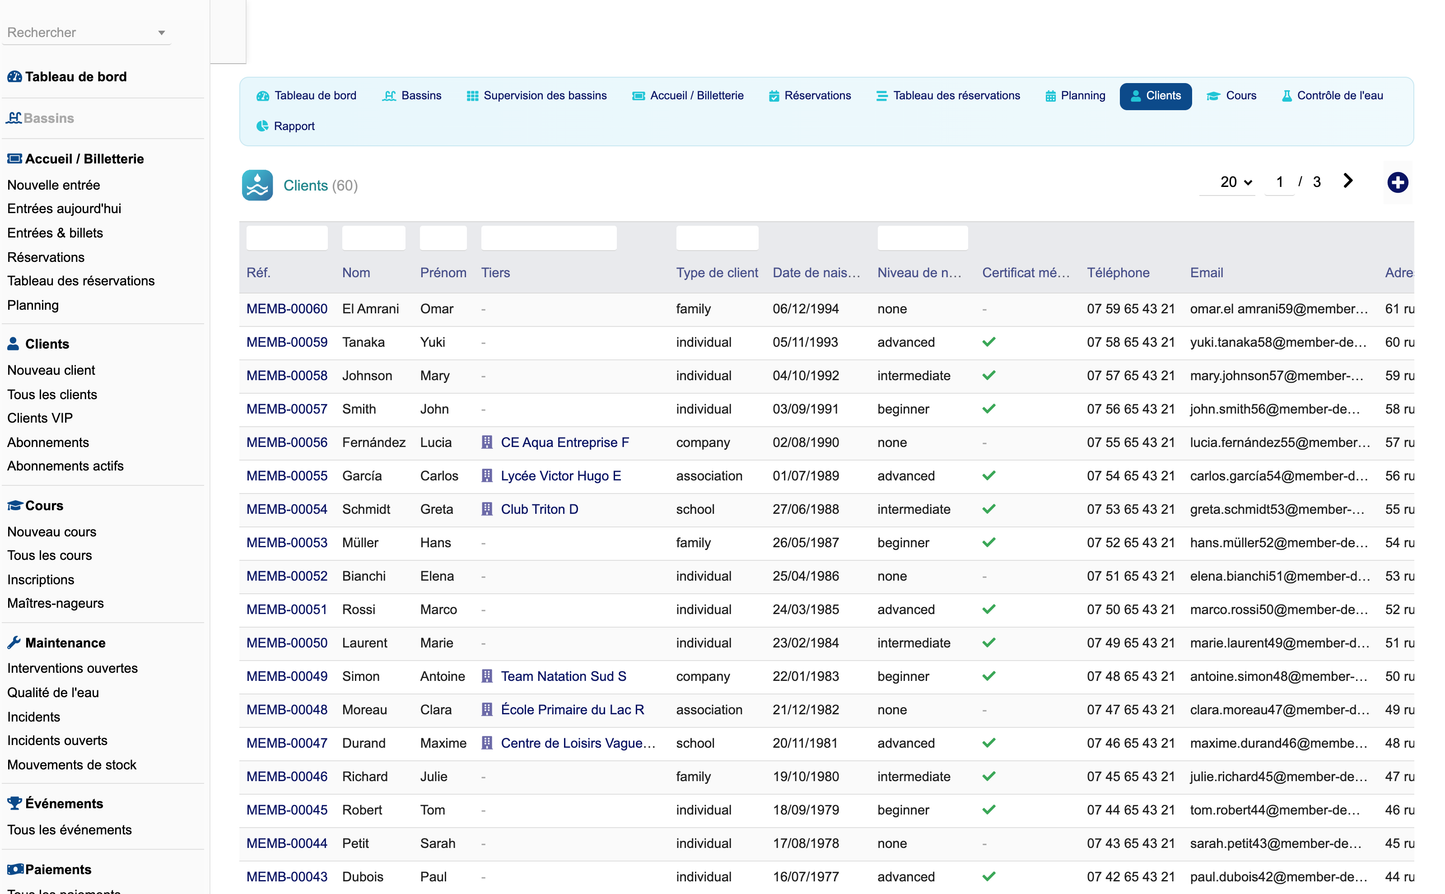Open Nouveau client in sidebar

click(x=51, y=370)
